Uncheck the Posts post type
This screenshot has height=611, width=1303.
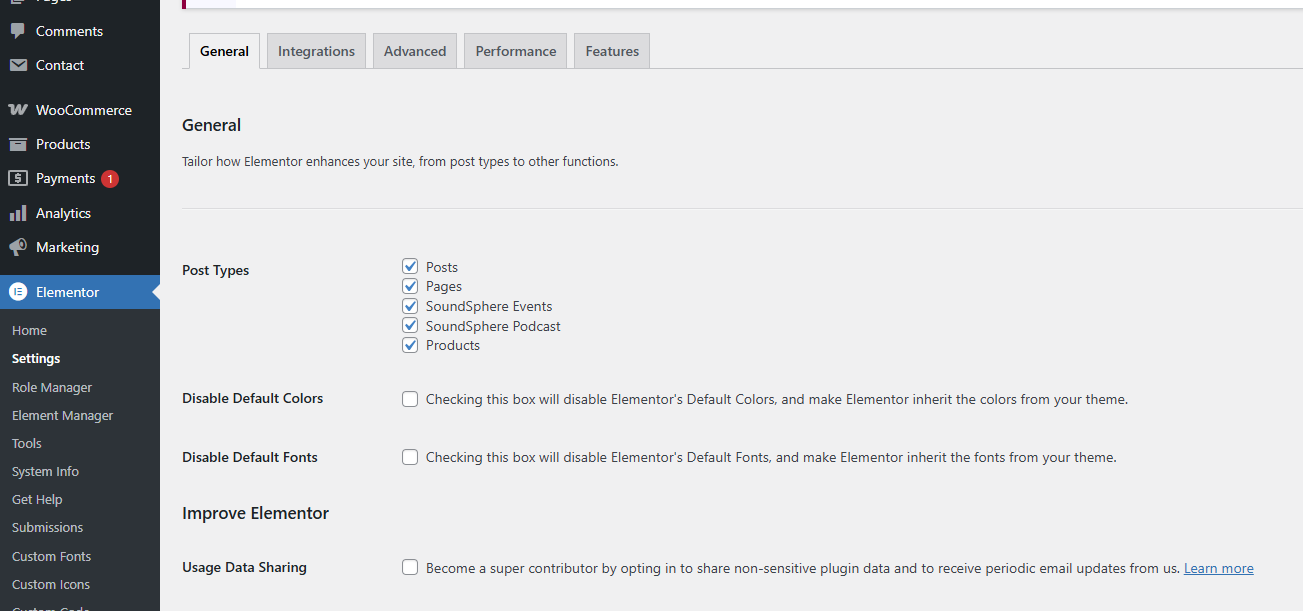pos(410,266)
